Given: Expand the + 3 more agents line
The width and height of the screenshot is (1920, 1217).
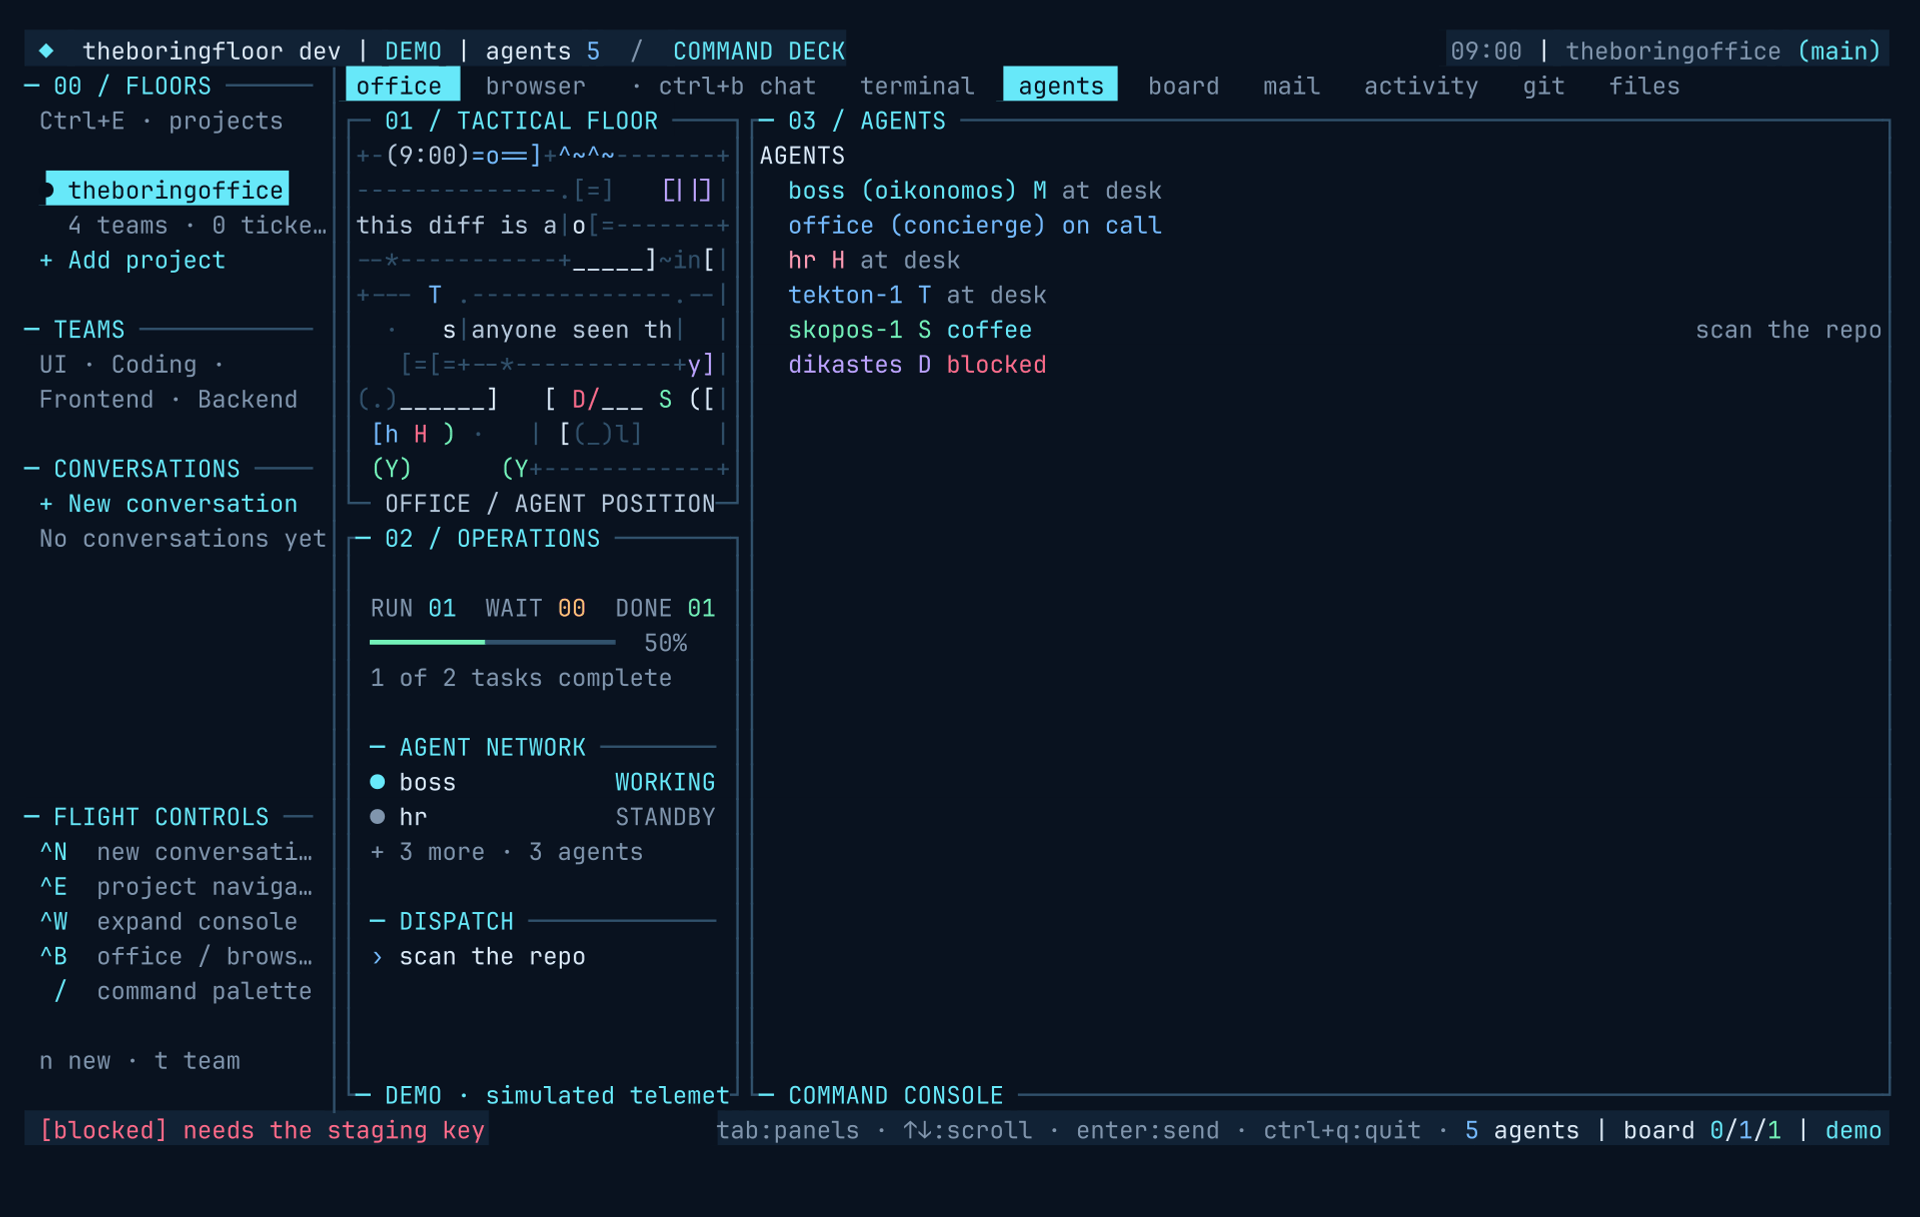Looking at the screenshot, I should point(506,852).
